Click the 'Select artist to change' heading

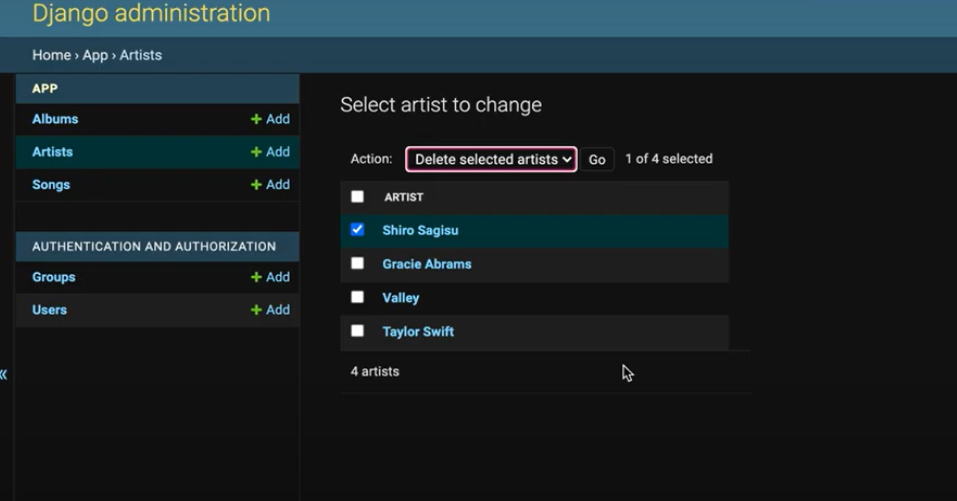[441, 105]
